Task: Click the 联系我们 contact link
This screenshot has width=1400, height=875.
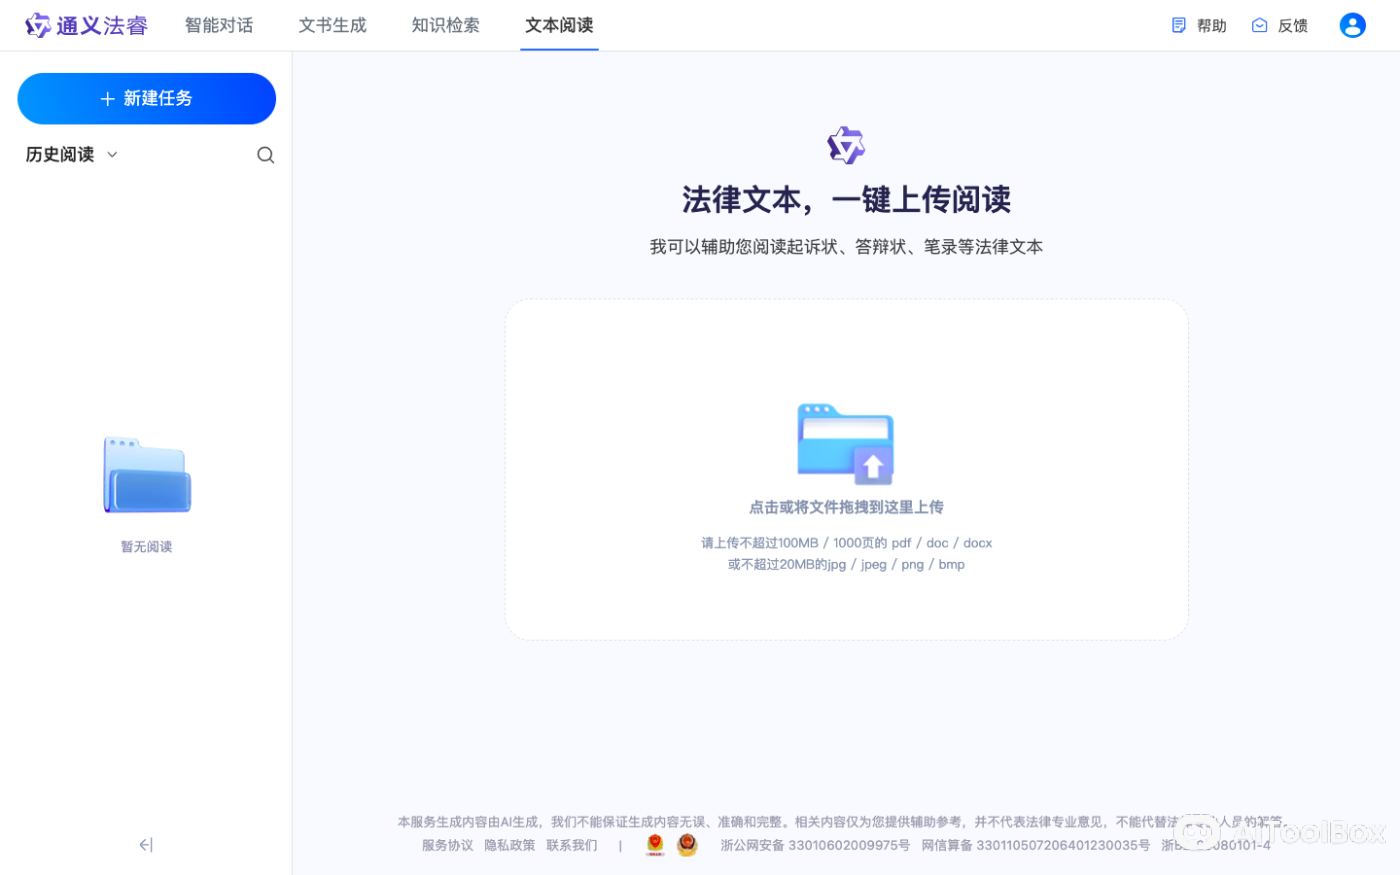Action: (571, 844)
